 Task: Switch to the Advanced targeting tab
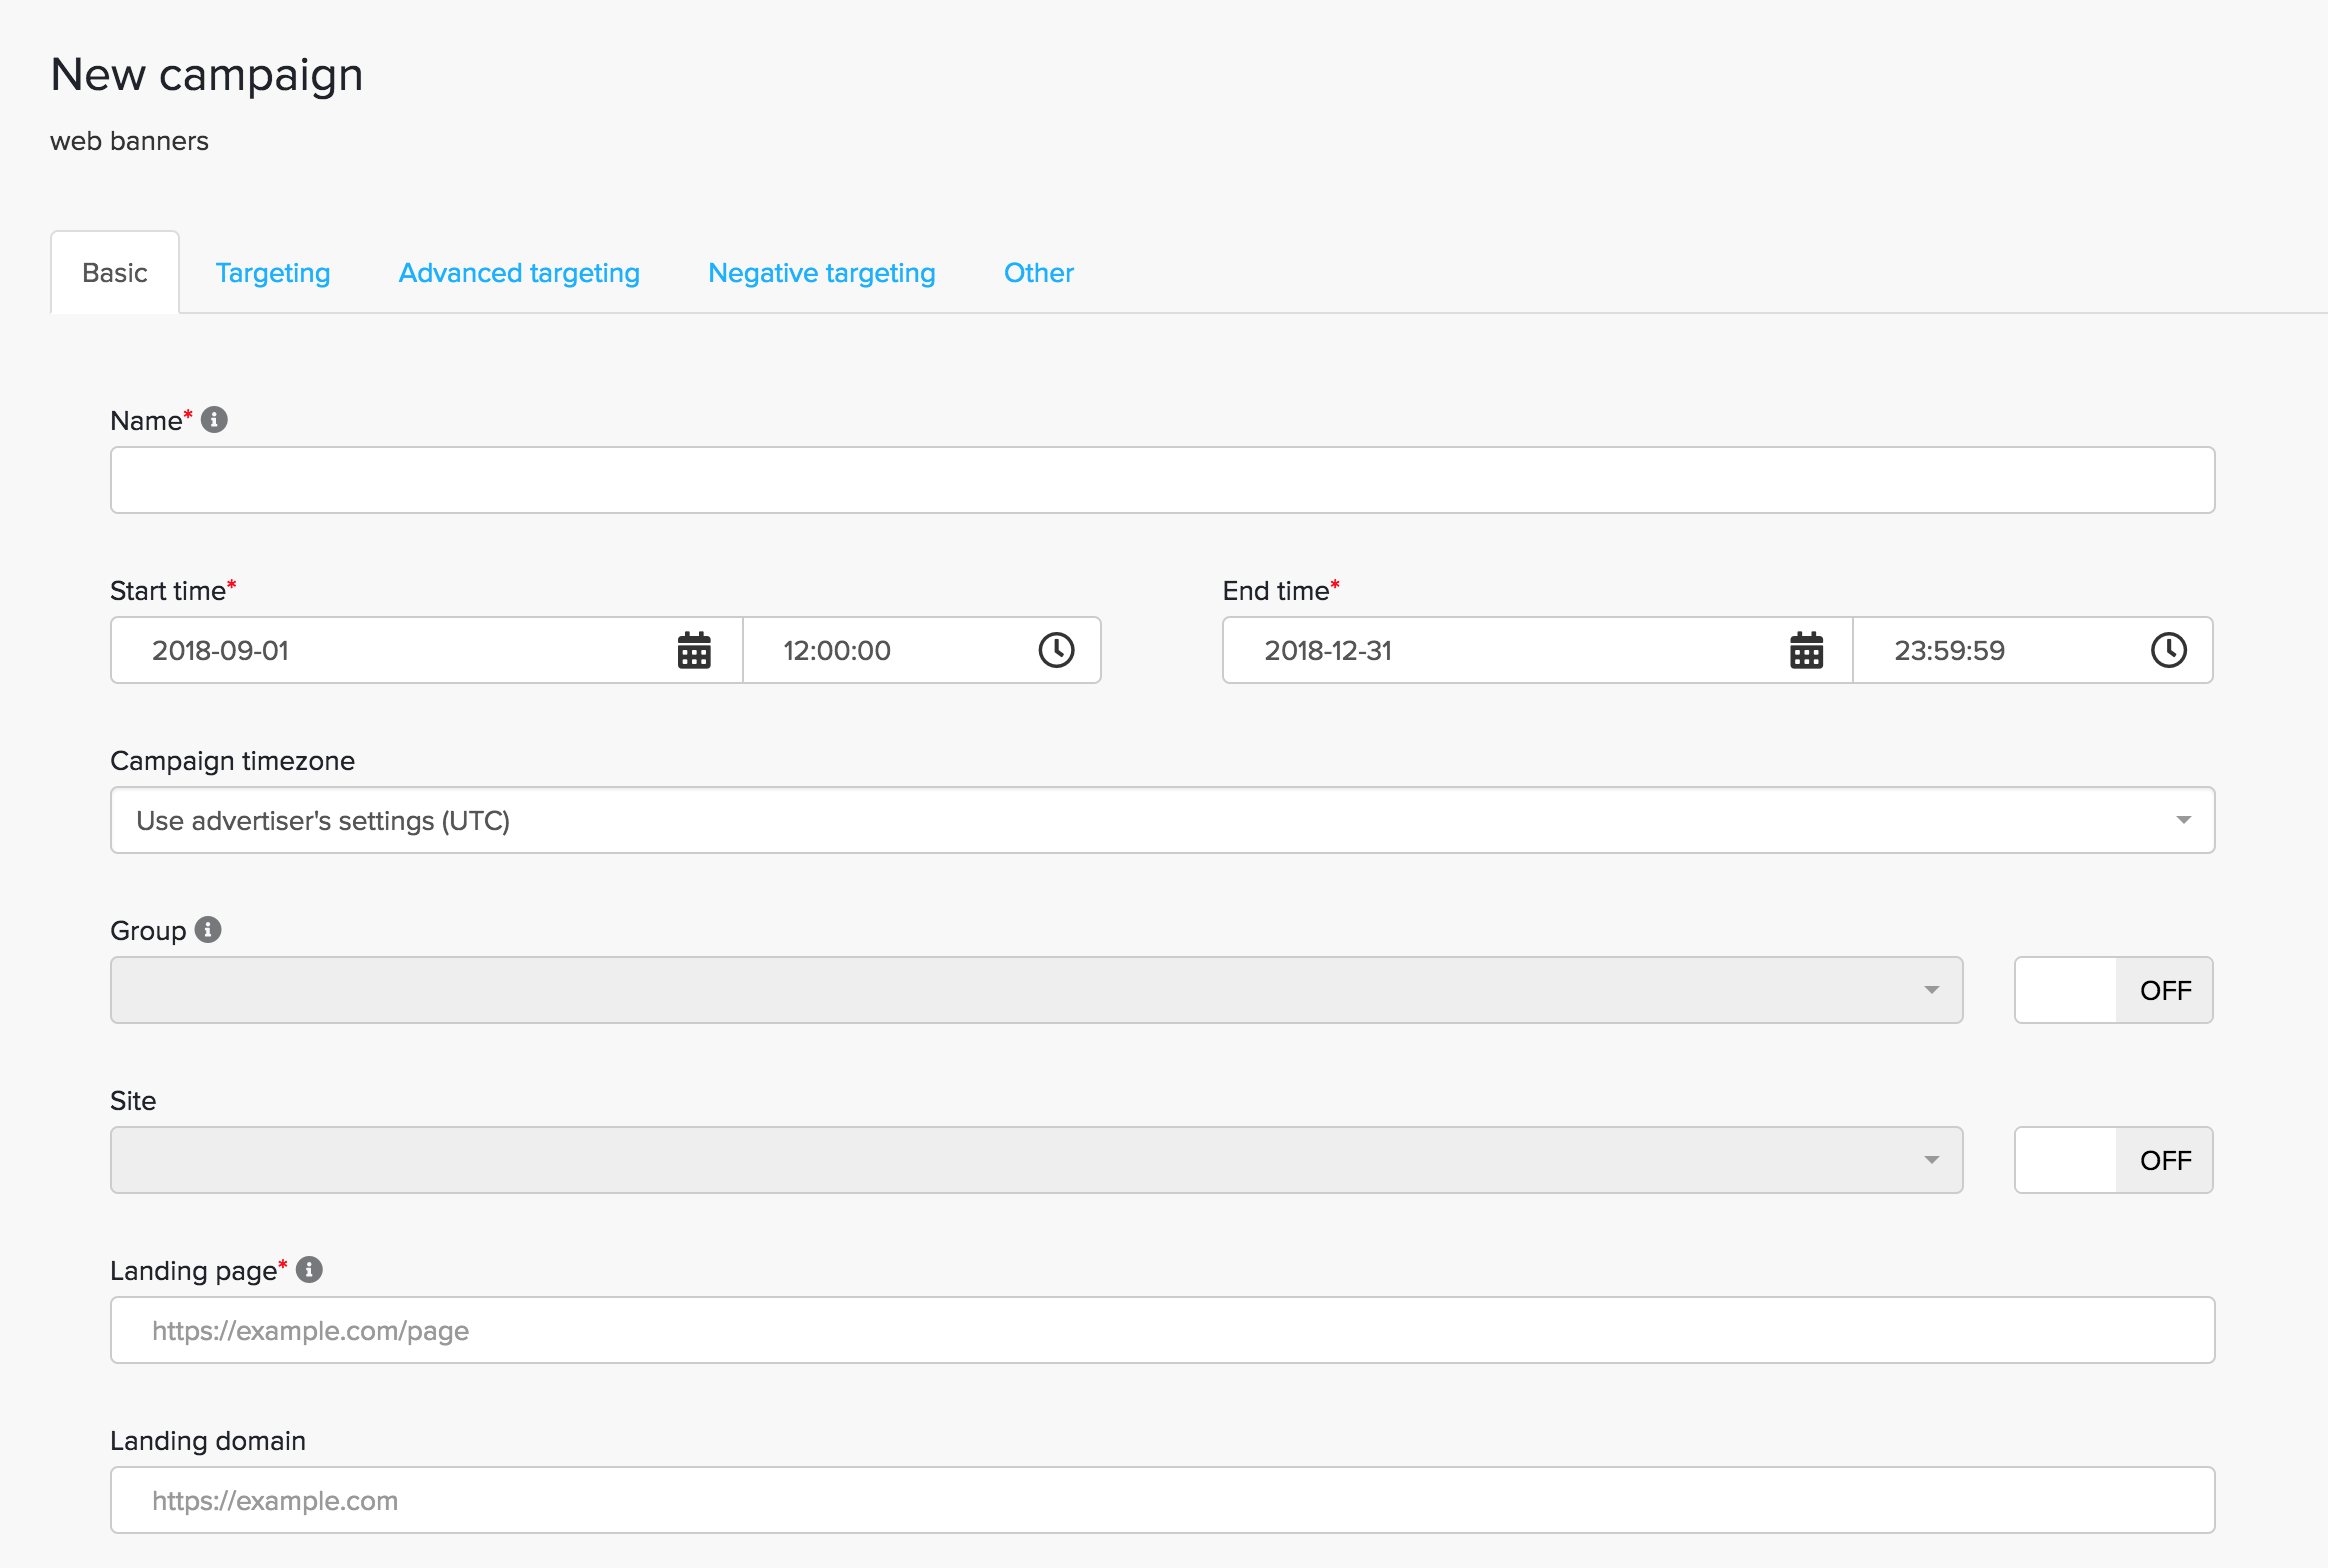click(519, 273)
